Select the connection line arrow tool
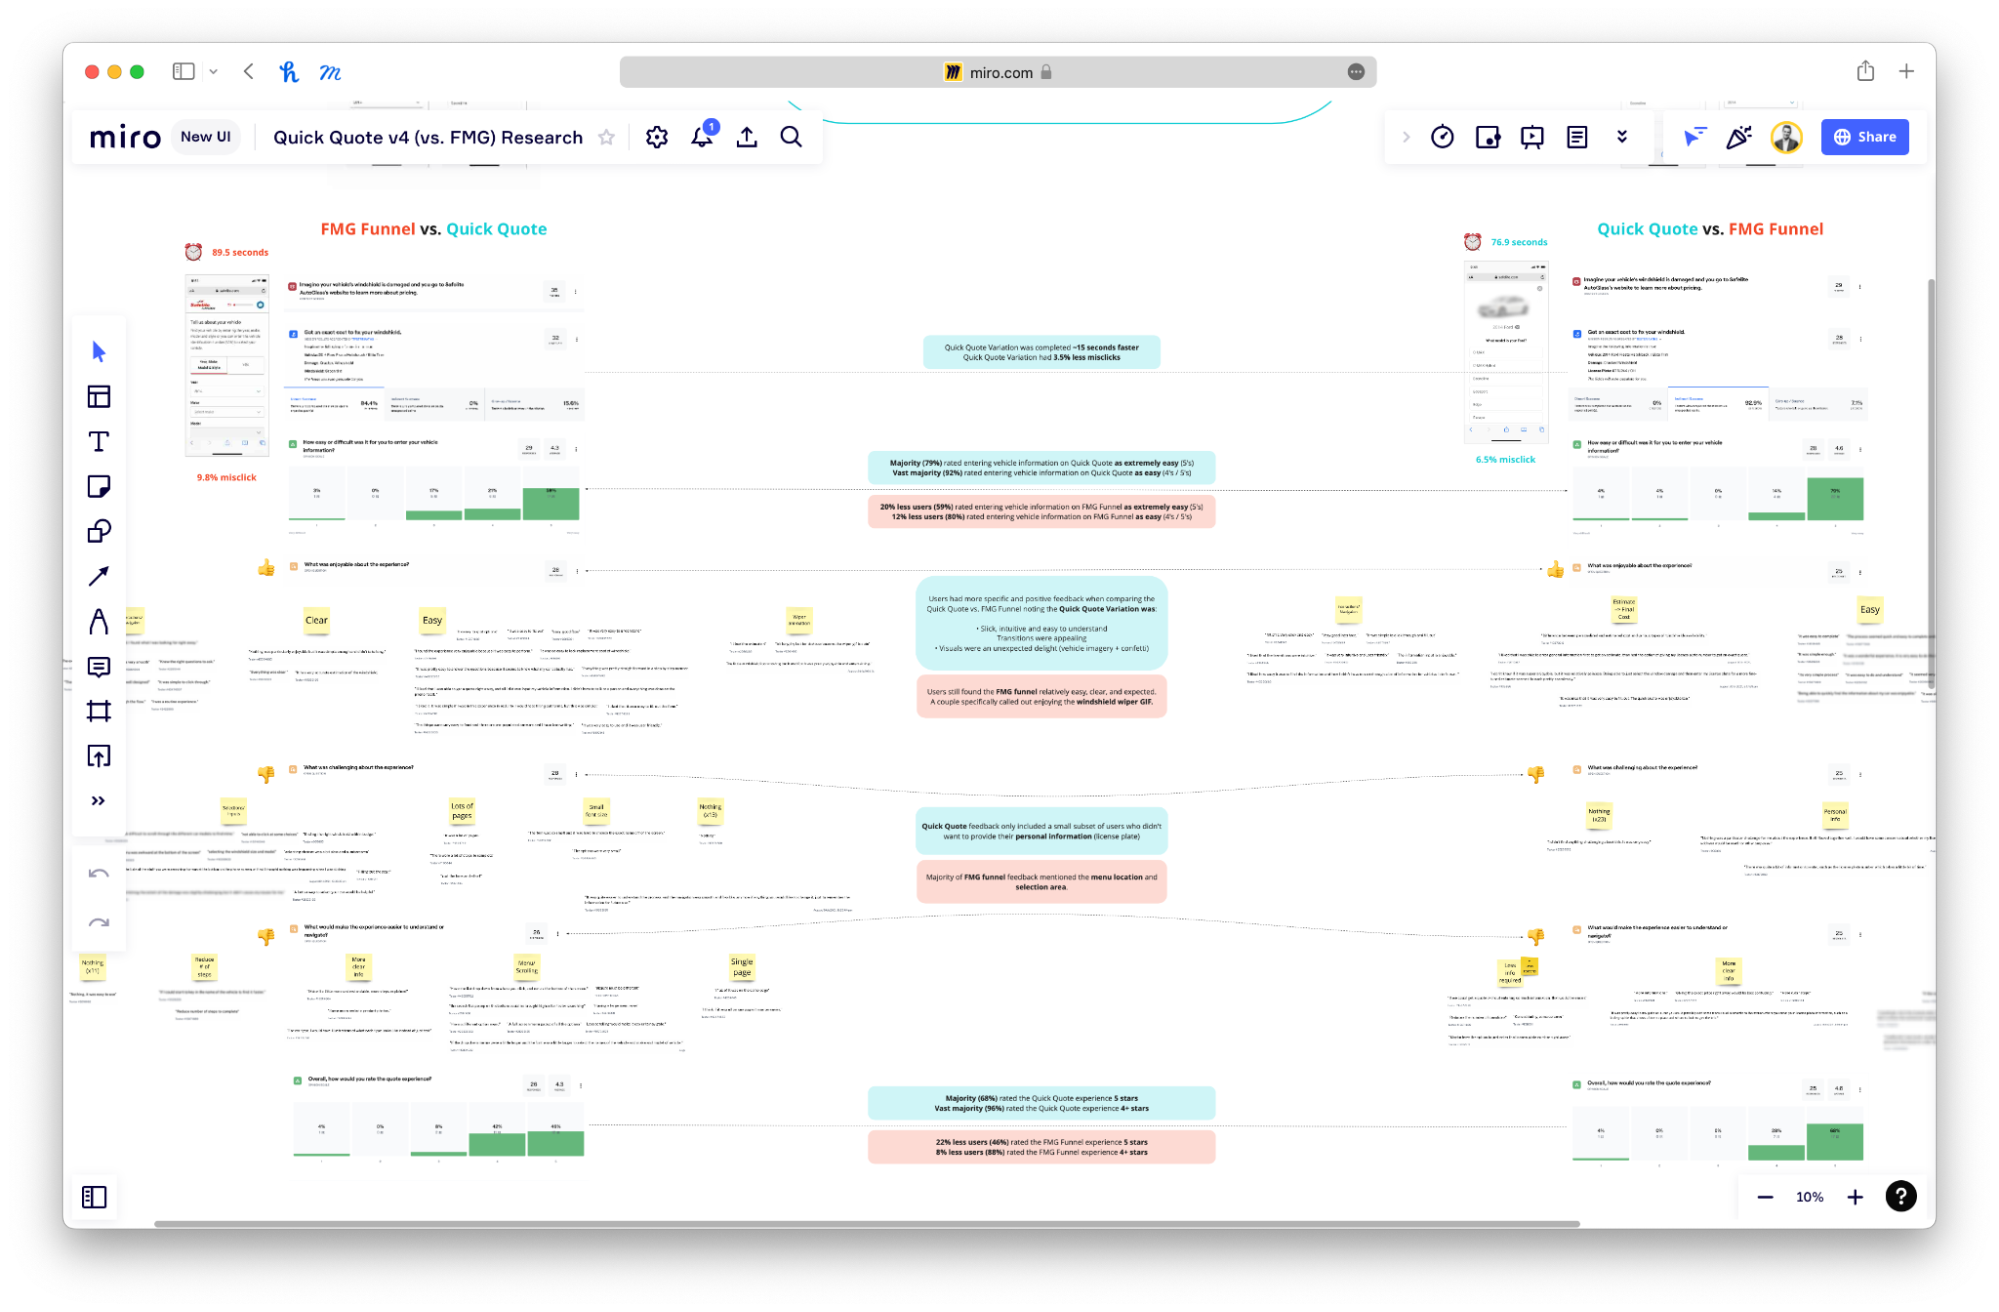 98,577
